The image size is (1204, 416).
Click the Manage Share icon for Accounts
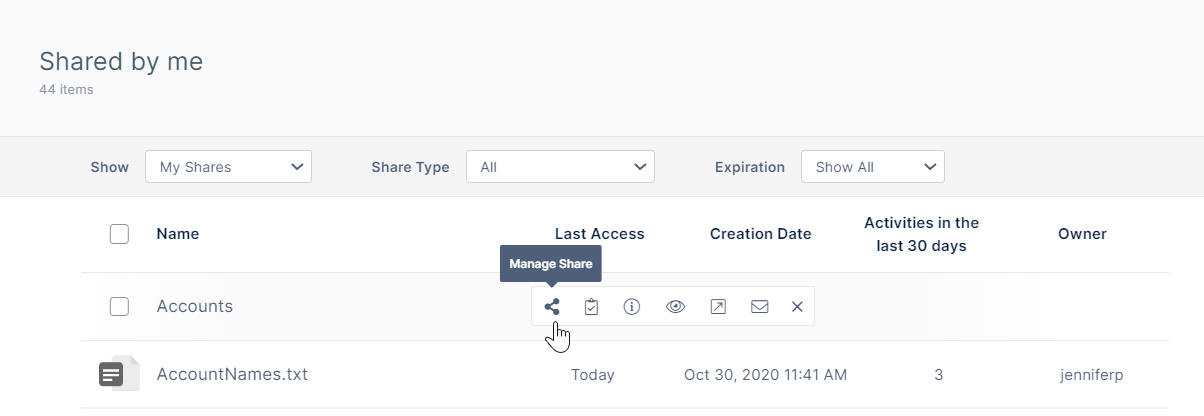coord(552,307)
